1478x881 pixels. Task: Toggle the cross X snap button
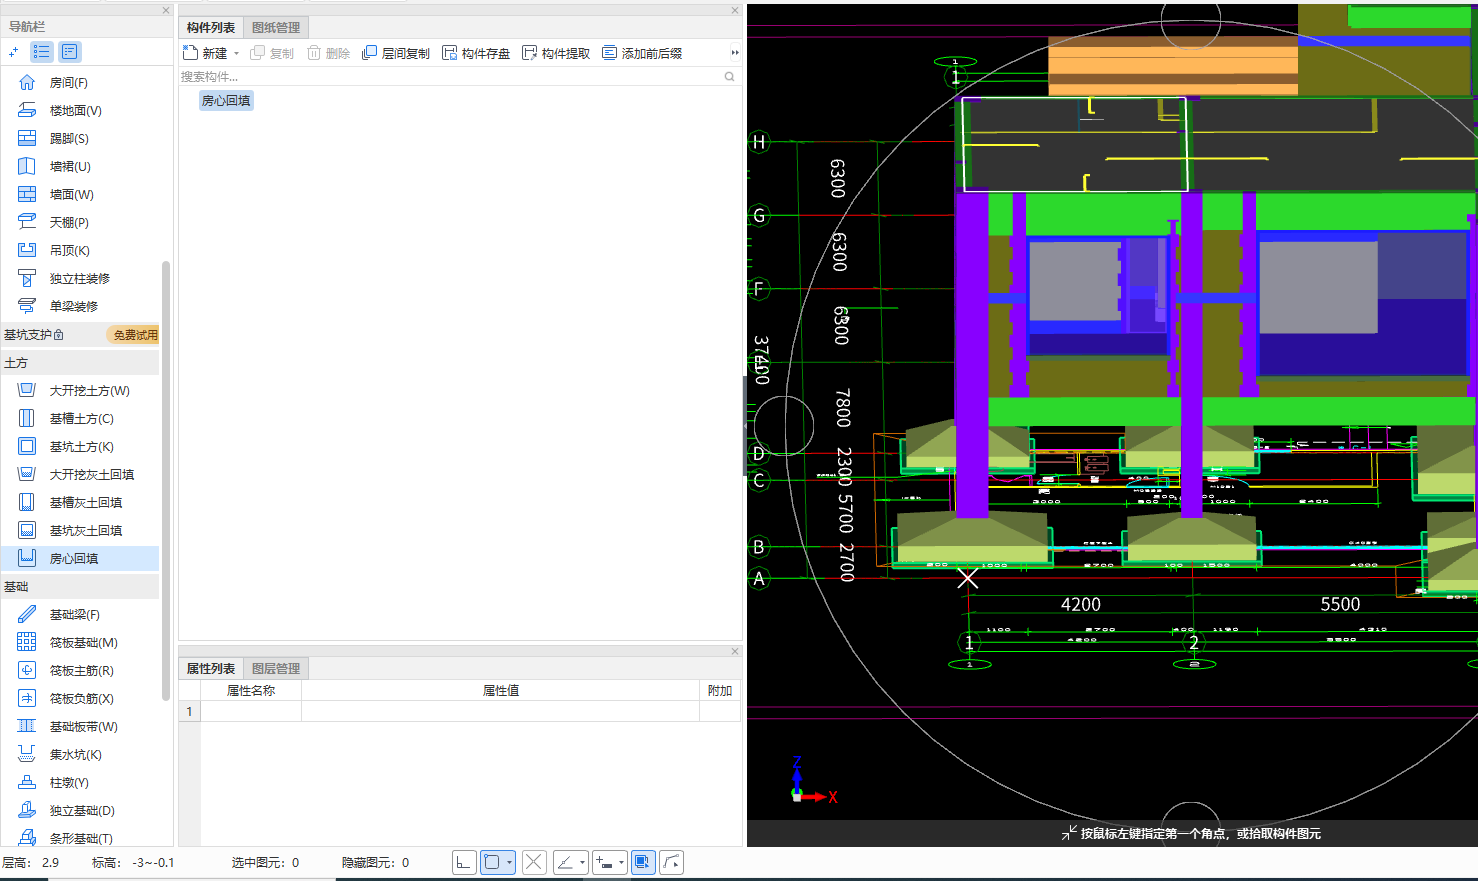pyautogui.click(x=534, y=862)
